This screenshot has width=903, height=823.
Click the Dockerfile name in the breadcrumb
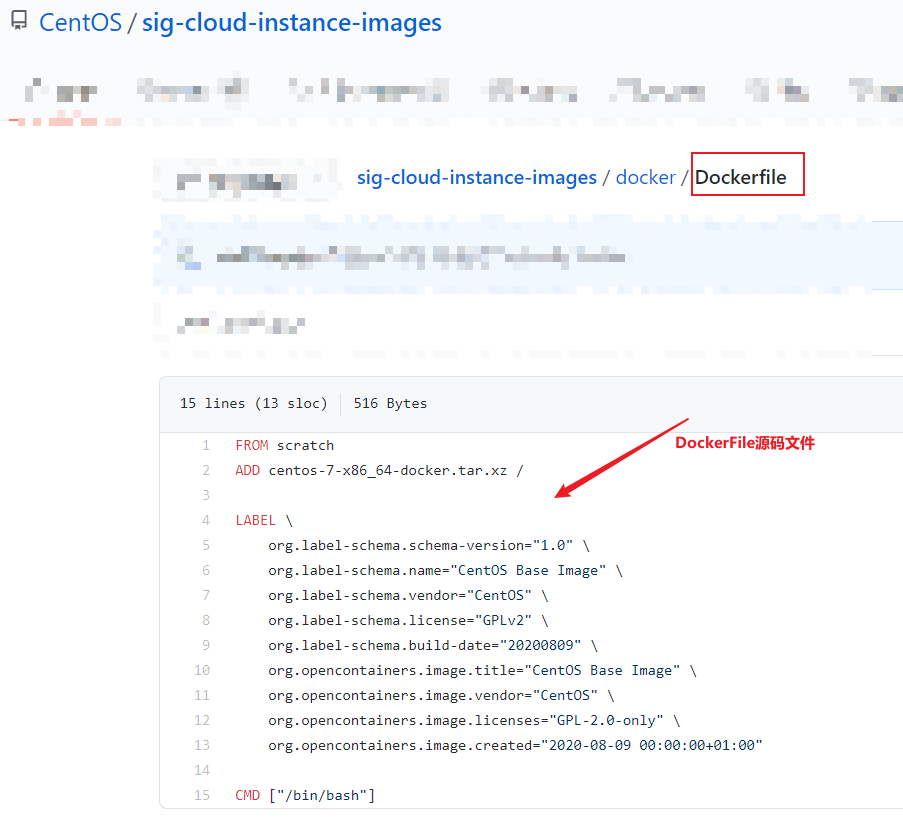coord(741,177)
